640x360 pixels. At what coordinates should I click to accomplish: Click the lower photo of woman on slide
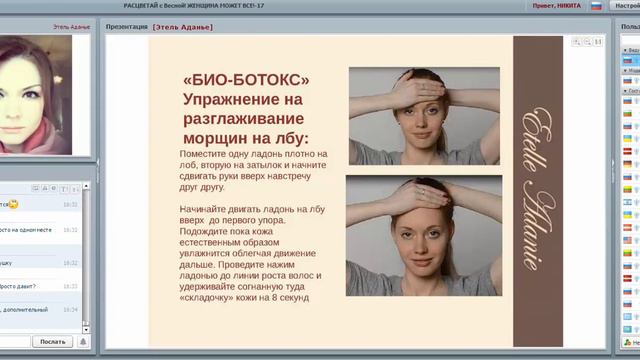point(424,236)
